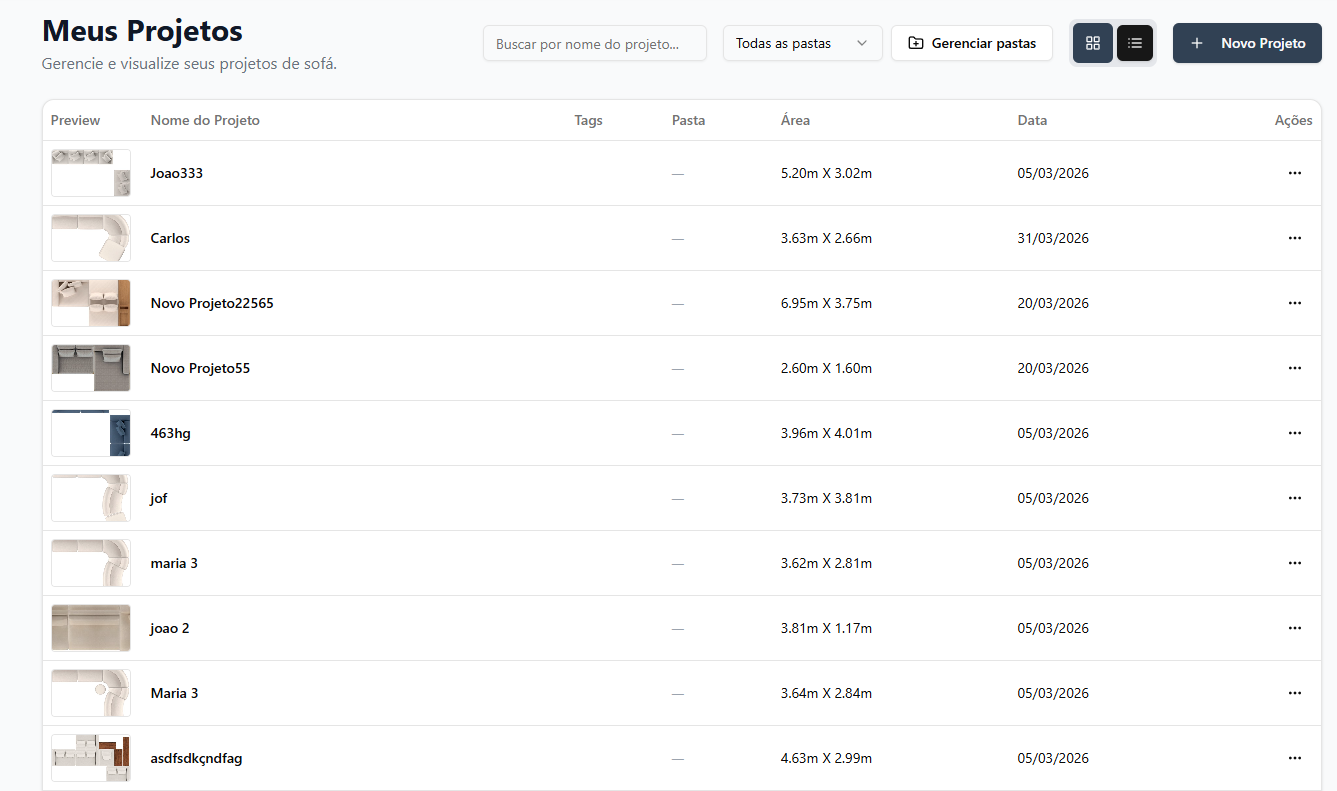This screenshot has height=791, width=1337.
Task: Click area value 5.20m X 3.02m
Action: click(826, 173)
